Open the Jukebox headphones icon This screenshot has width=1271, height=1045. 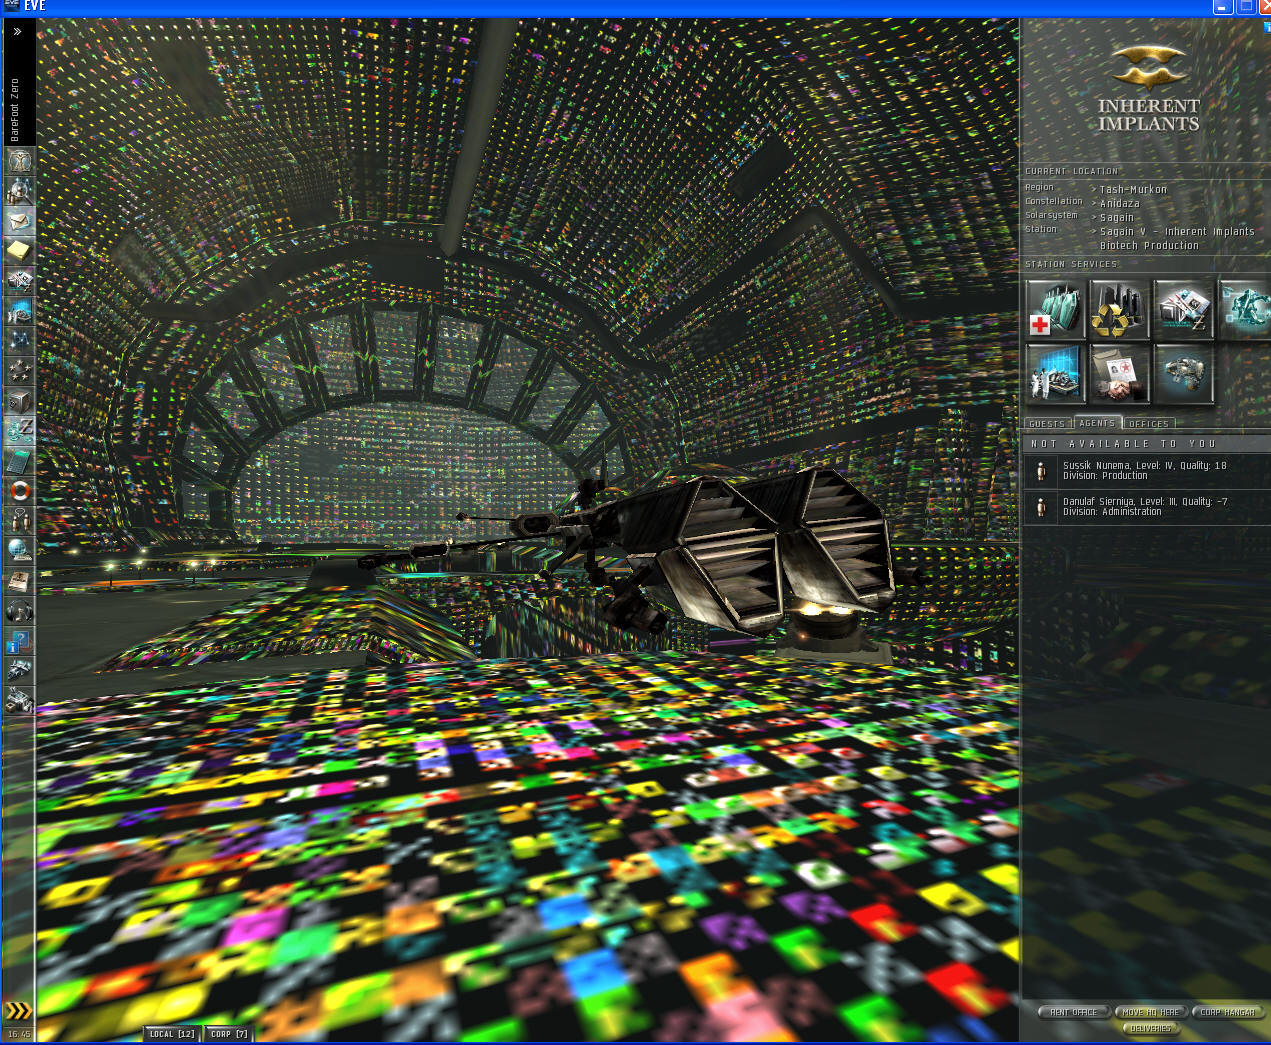(x=20, y=611)
